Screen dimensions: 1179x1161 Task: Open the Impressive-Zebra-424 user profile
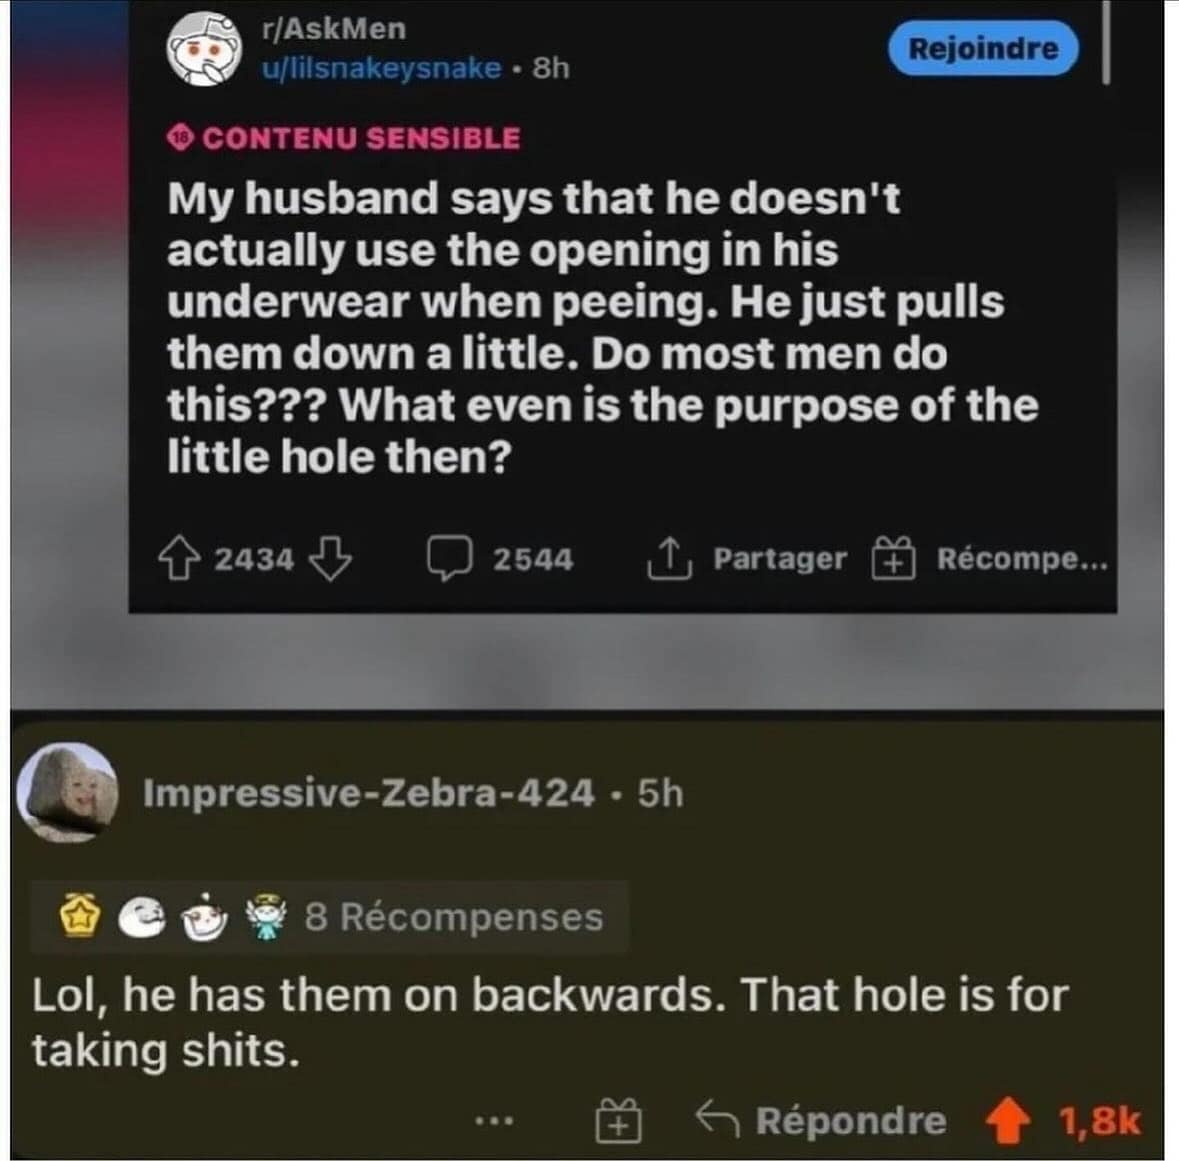pos(368,793)
